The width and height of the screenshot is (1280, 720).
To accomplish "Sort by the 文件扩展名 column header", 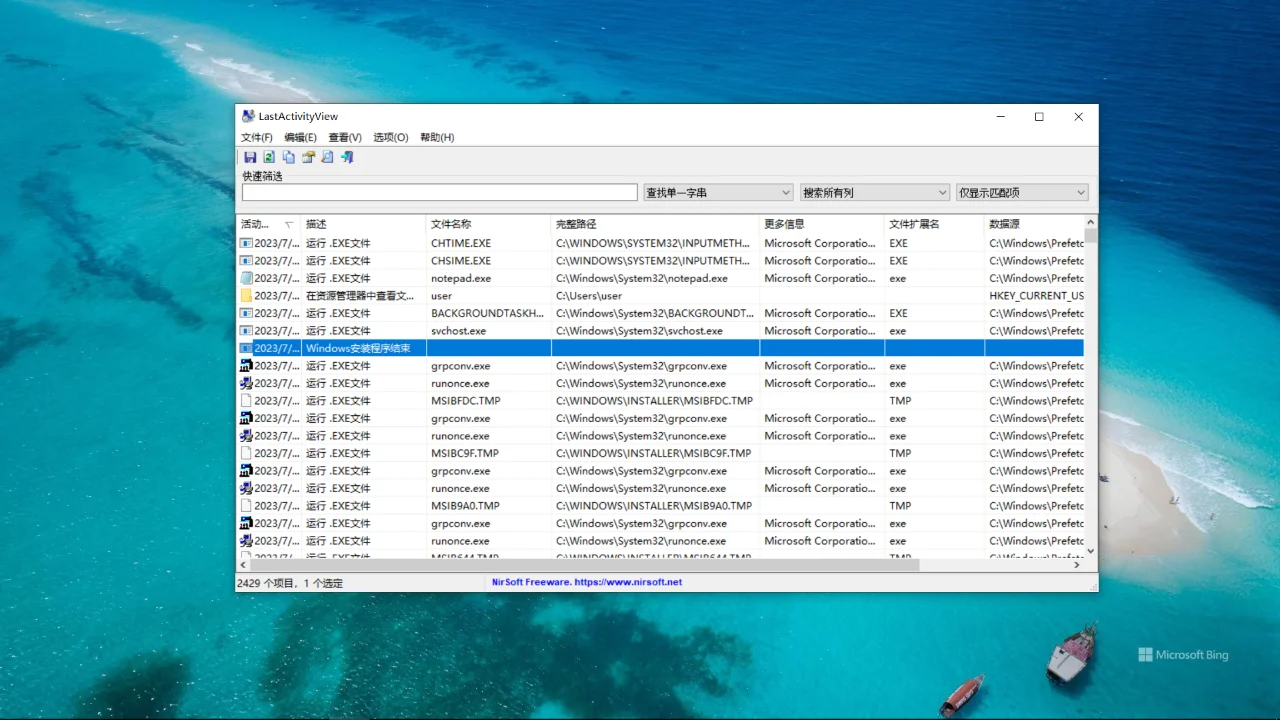I will click(x=934, y=224).
